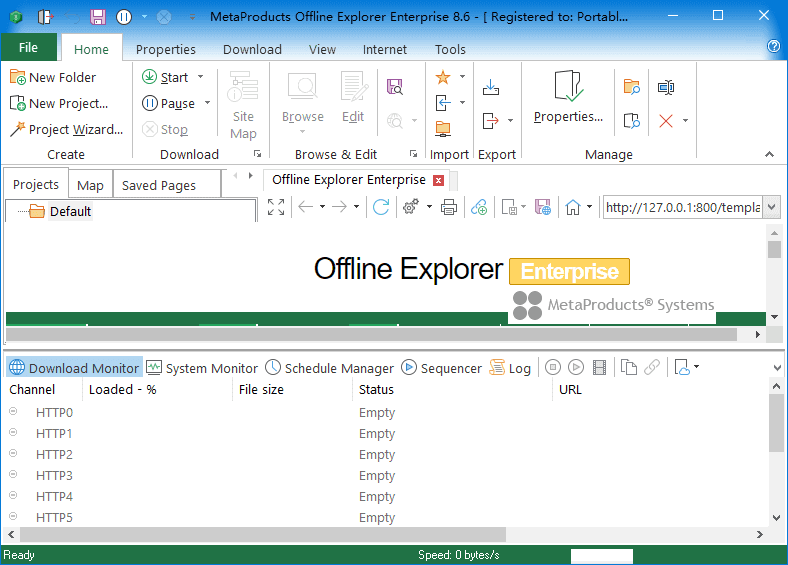Click the Export download-tray icon
Image resolution: width=788 pixels, height=565 pixels.
click(490, 87)
